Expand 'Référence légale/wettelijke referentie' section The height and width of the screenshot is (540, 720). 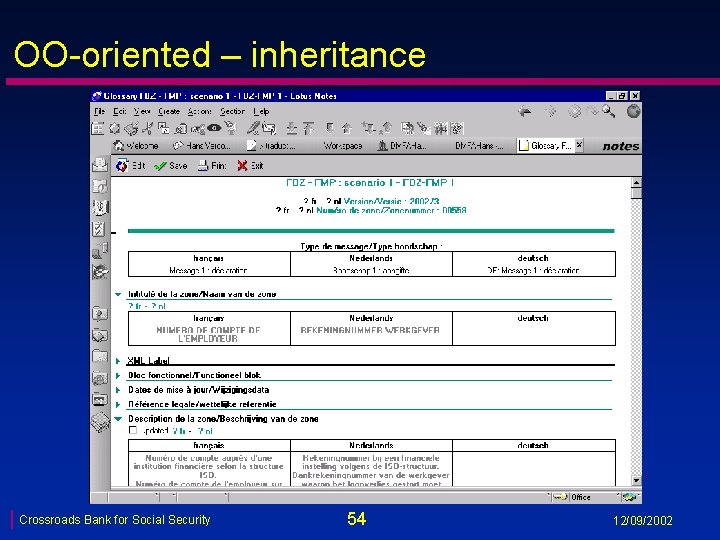click(118, 405)
